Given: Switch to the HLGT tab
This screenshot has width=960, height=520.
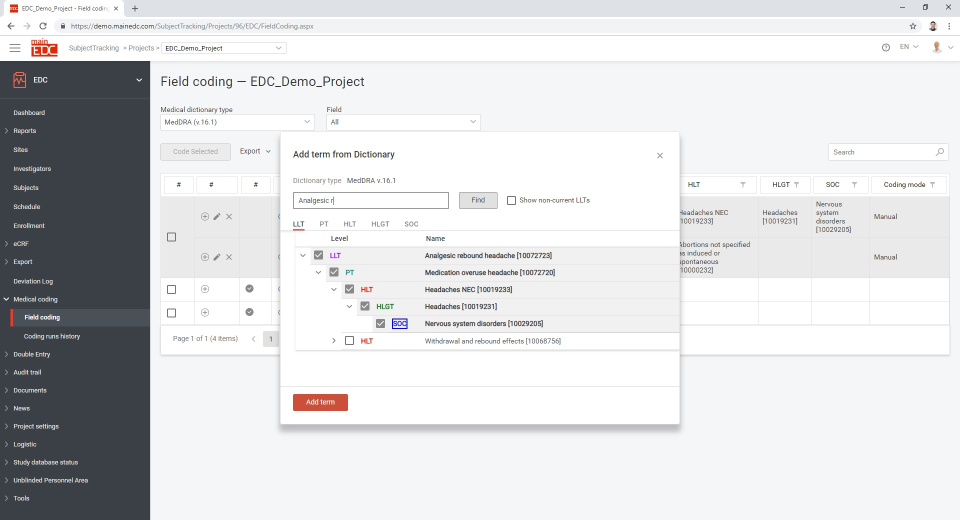Looking at the screenshot, I should click(x=380, y=224).
